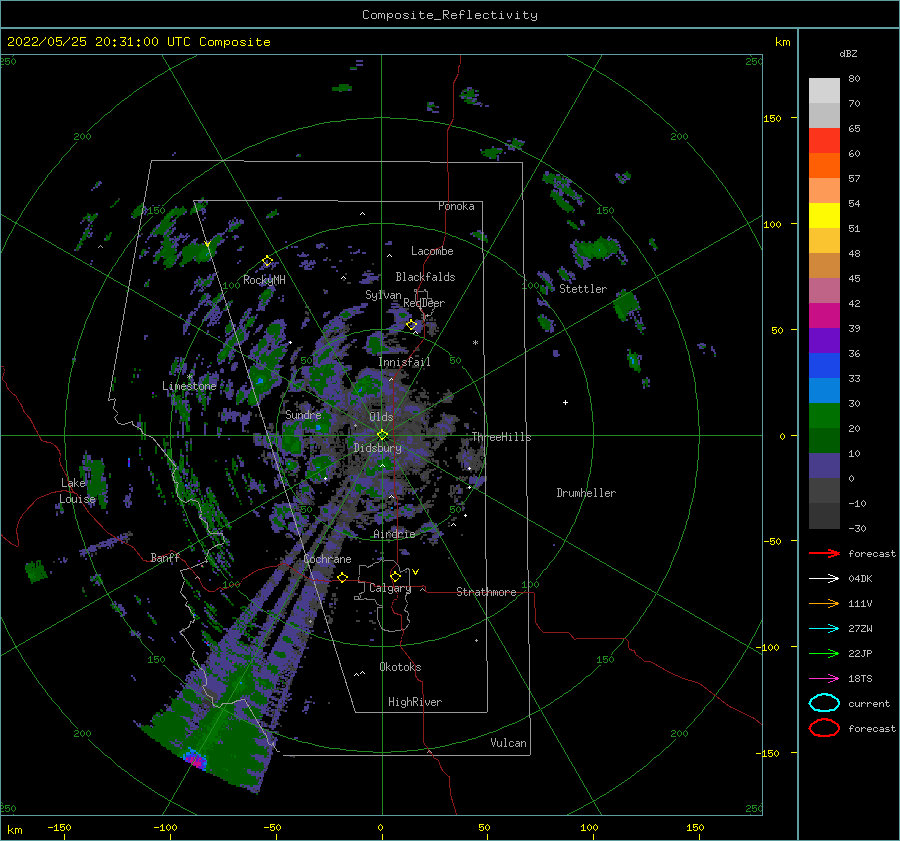Click the blue 33 dBZ color swatch
Image resolution: width=900 pixels, height=841 pixels.
pyautogui.click(x=824, y=366)
